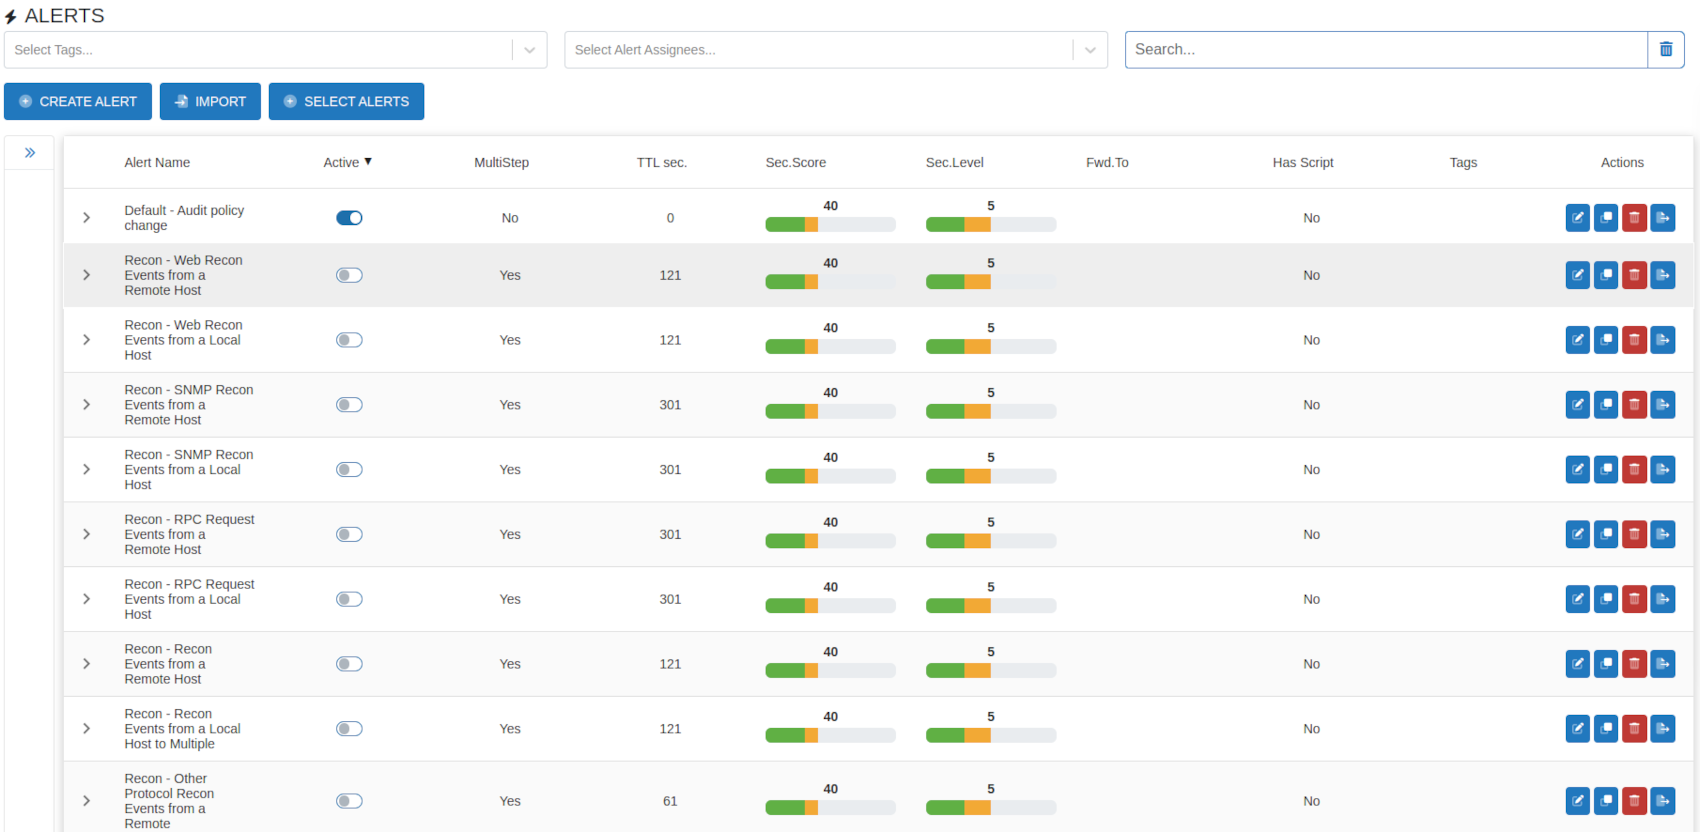Click the IMPORT button
This screenshot has height=832, width=1700.
tap(210, 102)
